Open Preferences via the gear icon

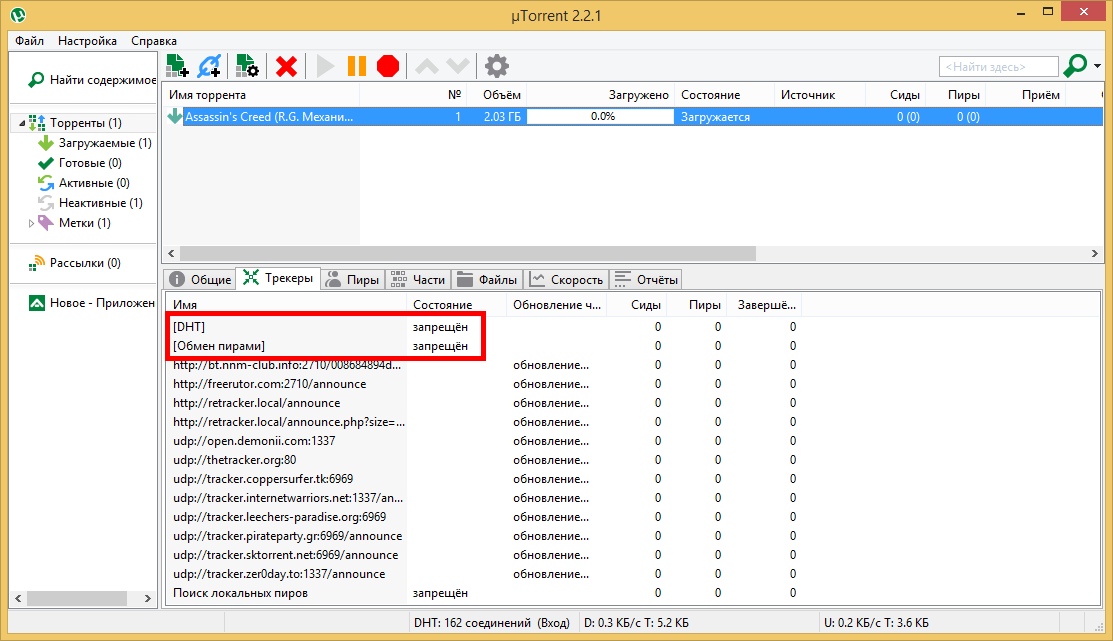(x=496, y=65)
